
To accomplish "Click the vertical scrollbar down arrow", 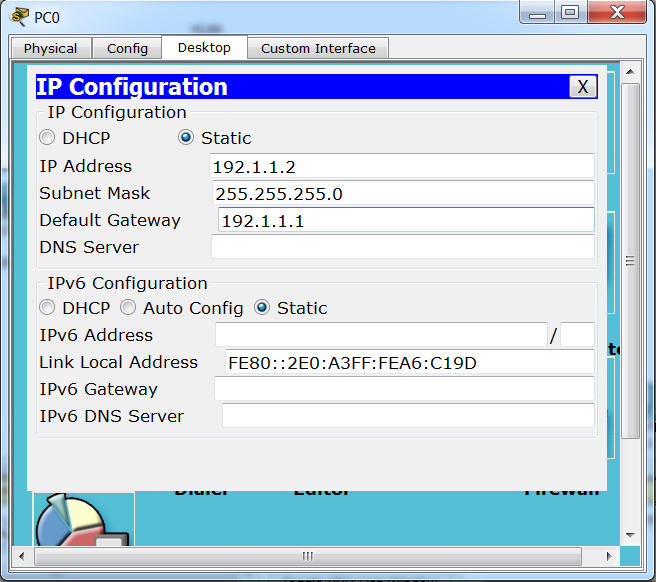I will [630, 535].
